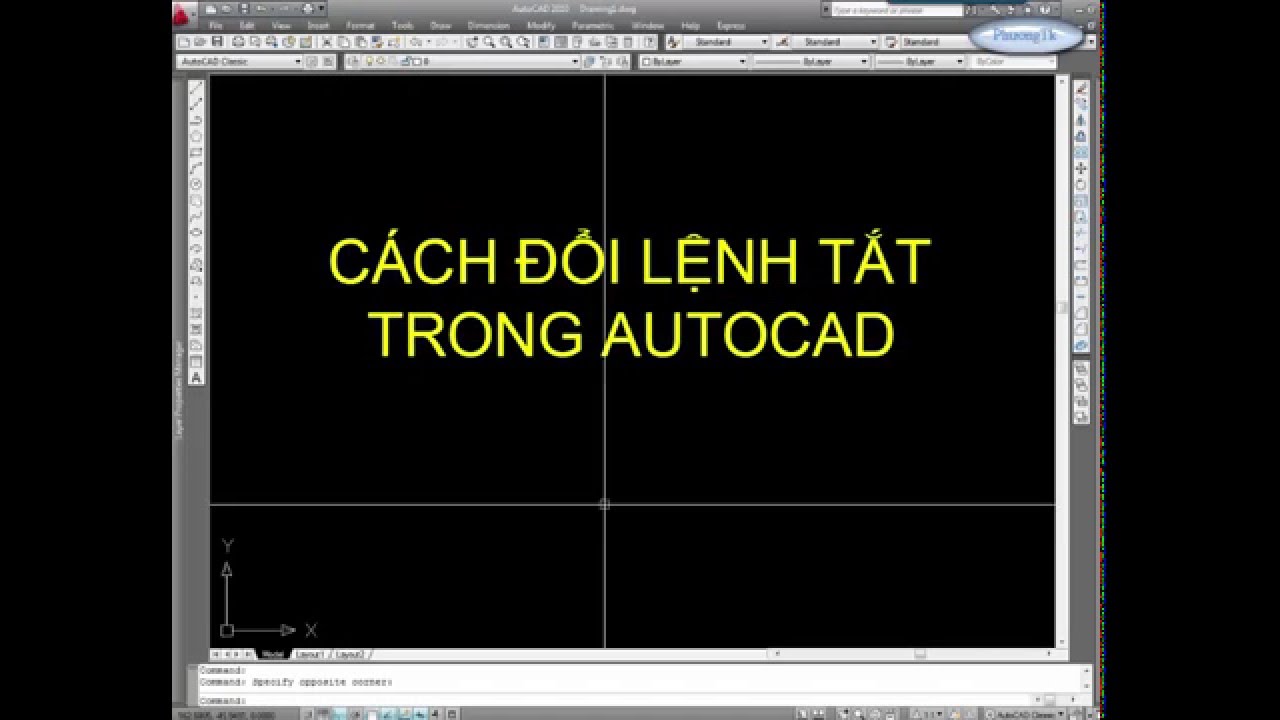1280x720 pixels.
Task: Select the Construction Line tool
Action: click(196, 104)
